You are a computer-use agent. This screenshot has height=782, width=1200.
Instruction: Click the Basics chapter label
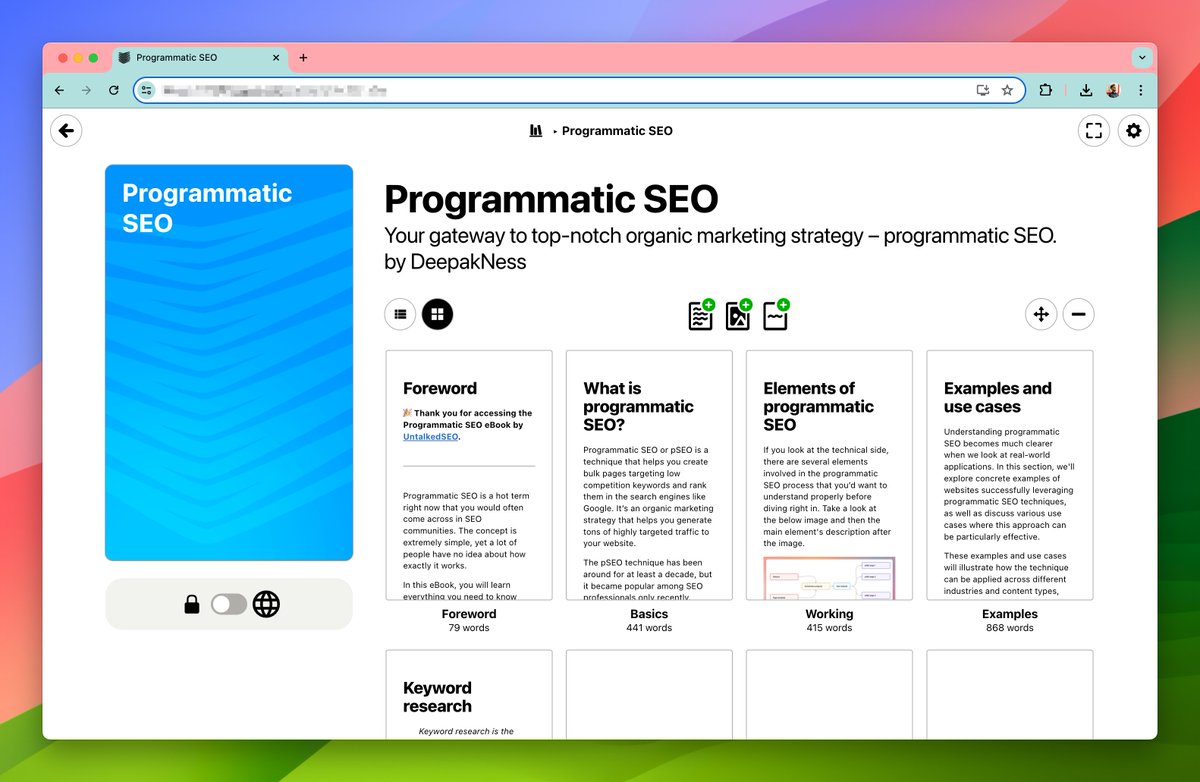[649, 614]
